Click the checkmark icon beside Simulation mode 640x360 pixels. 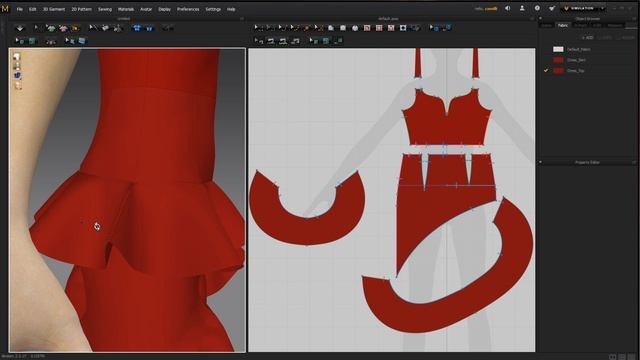pyautogui.click(x=552, y=8)
